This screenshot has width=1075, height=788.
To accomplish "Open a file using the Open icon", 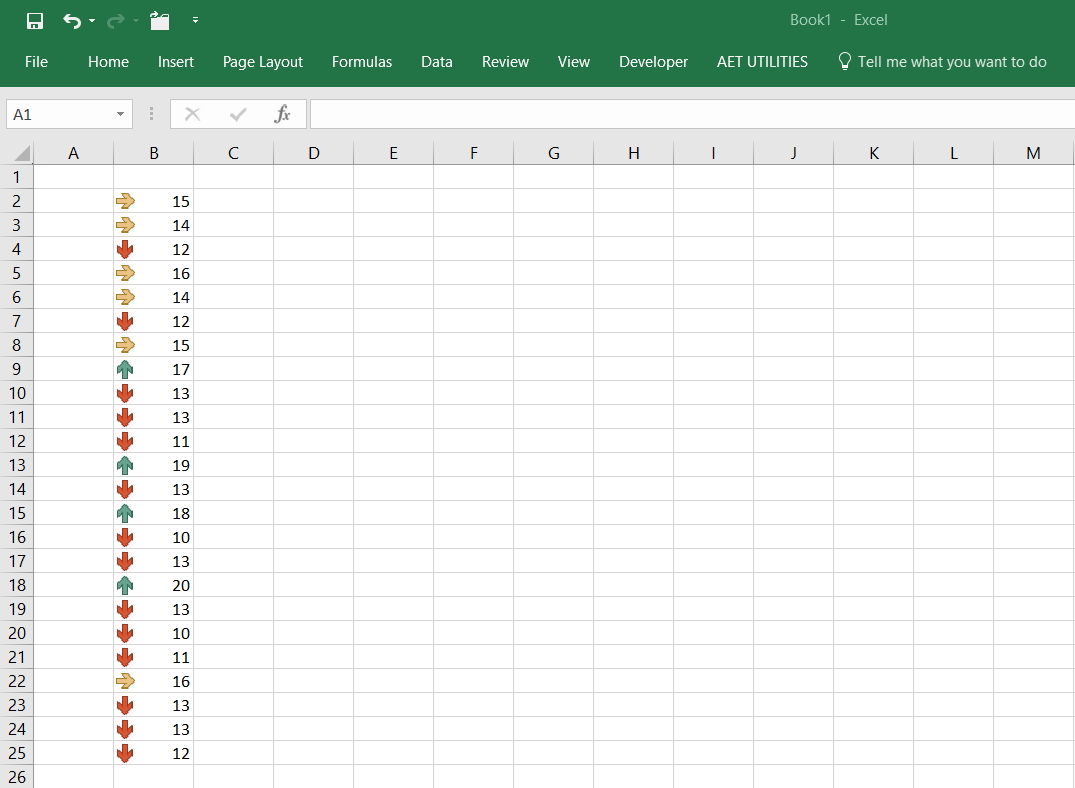I will (159, 20).
